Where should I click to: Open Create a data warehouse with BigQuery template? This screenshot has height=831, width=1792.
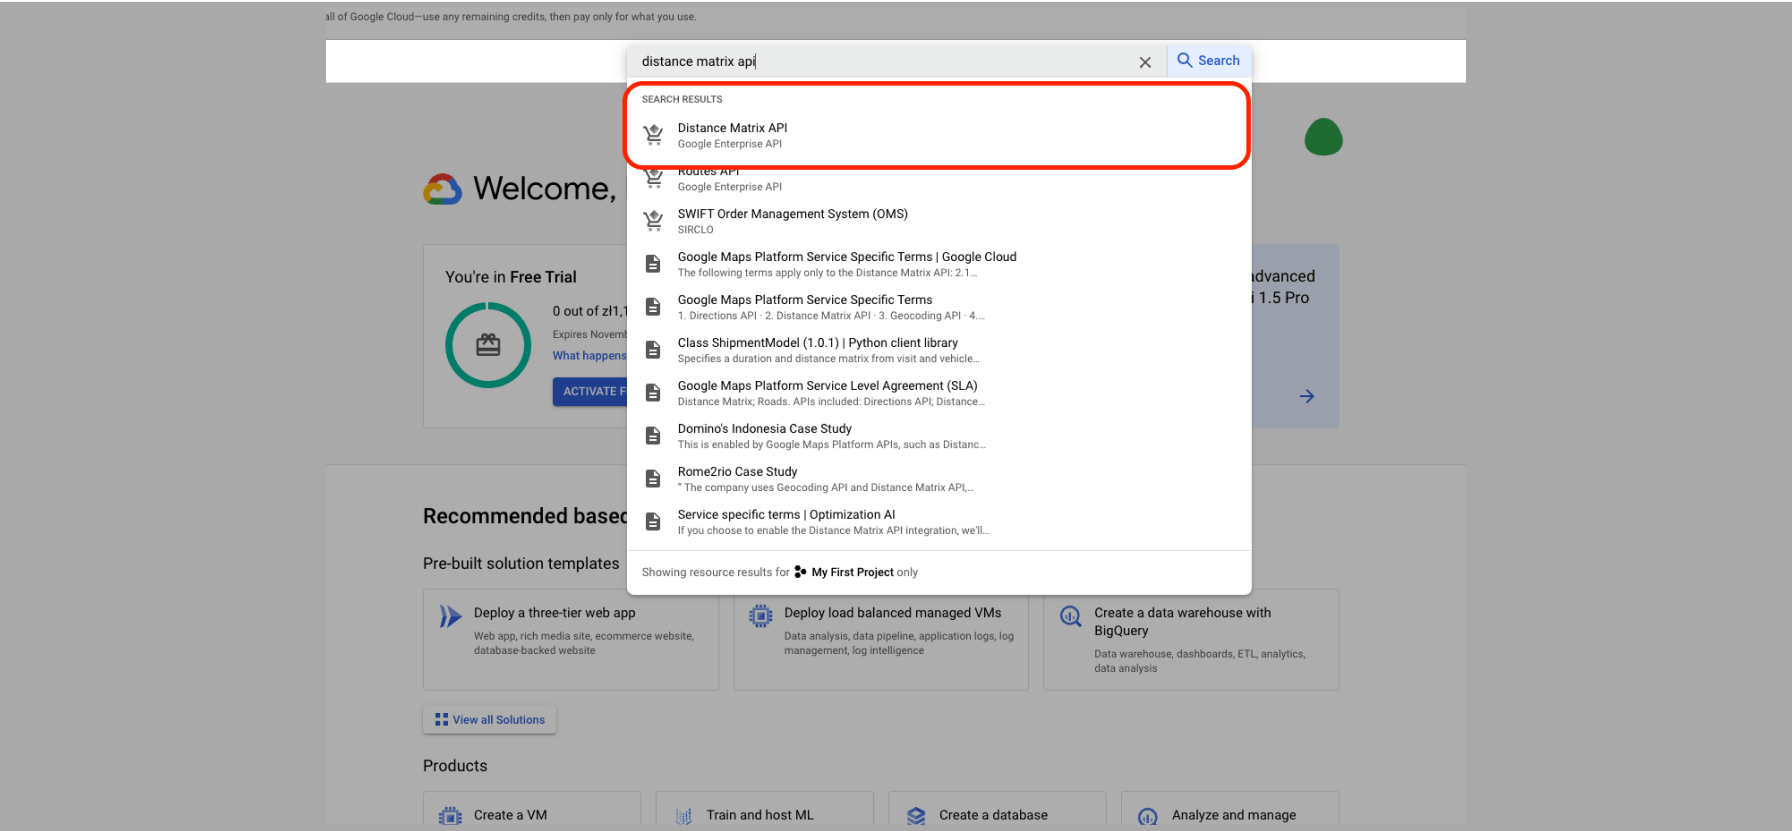click(x=1191, y=639)
